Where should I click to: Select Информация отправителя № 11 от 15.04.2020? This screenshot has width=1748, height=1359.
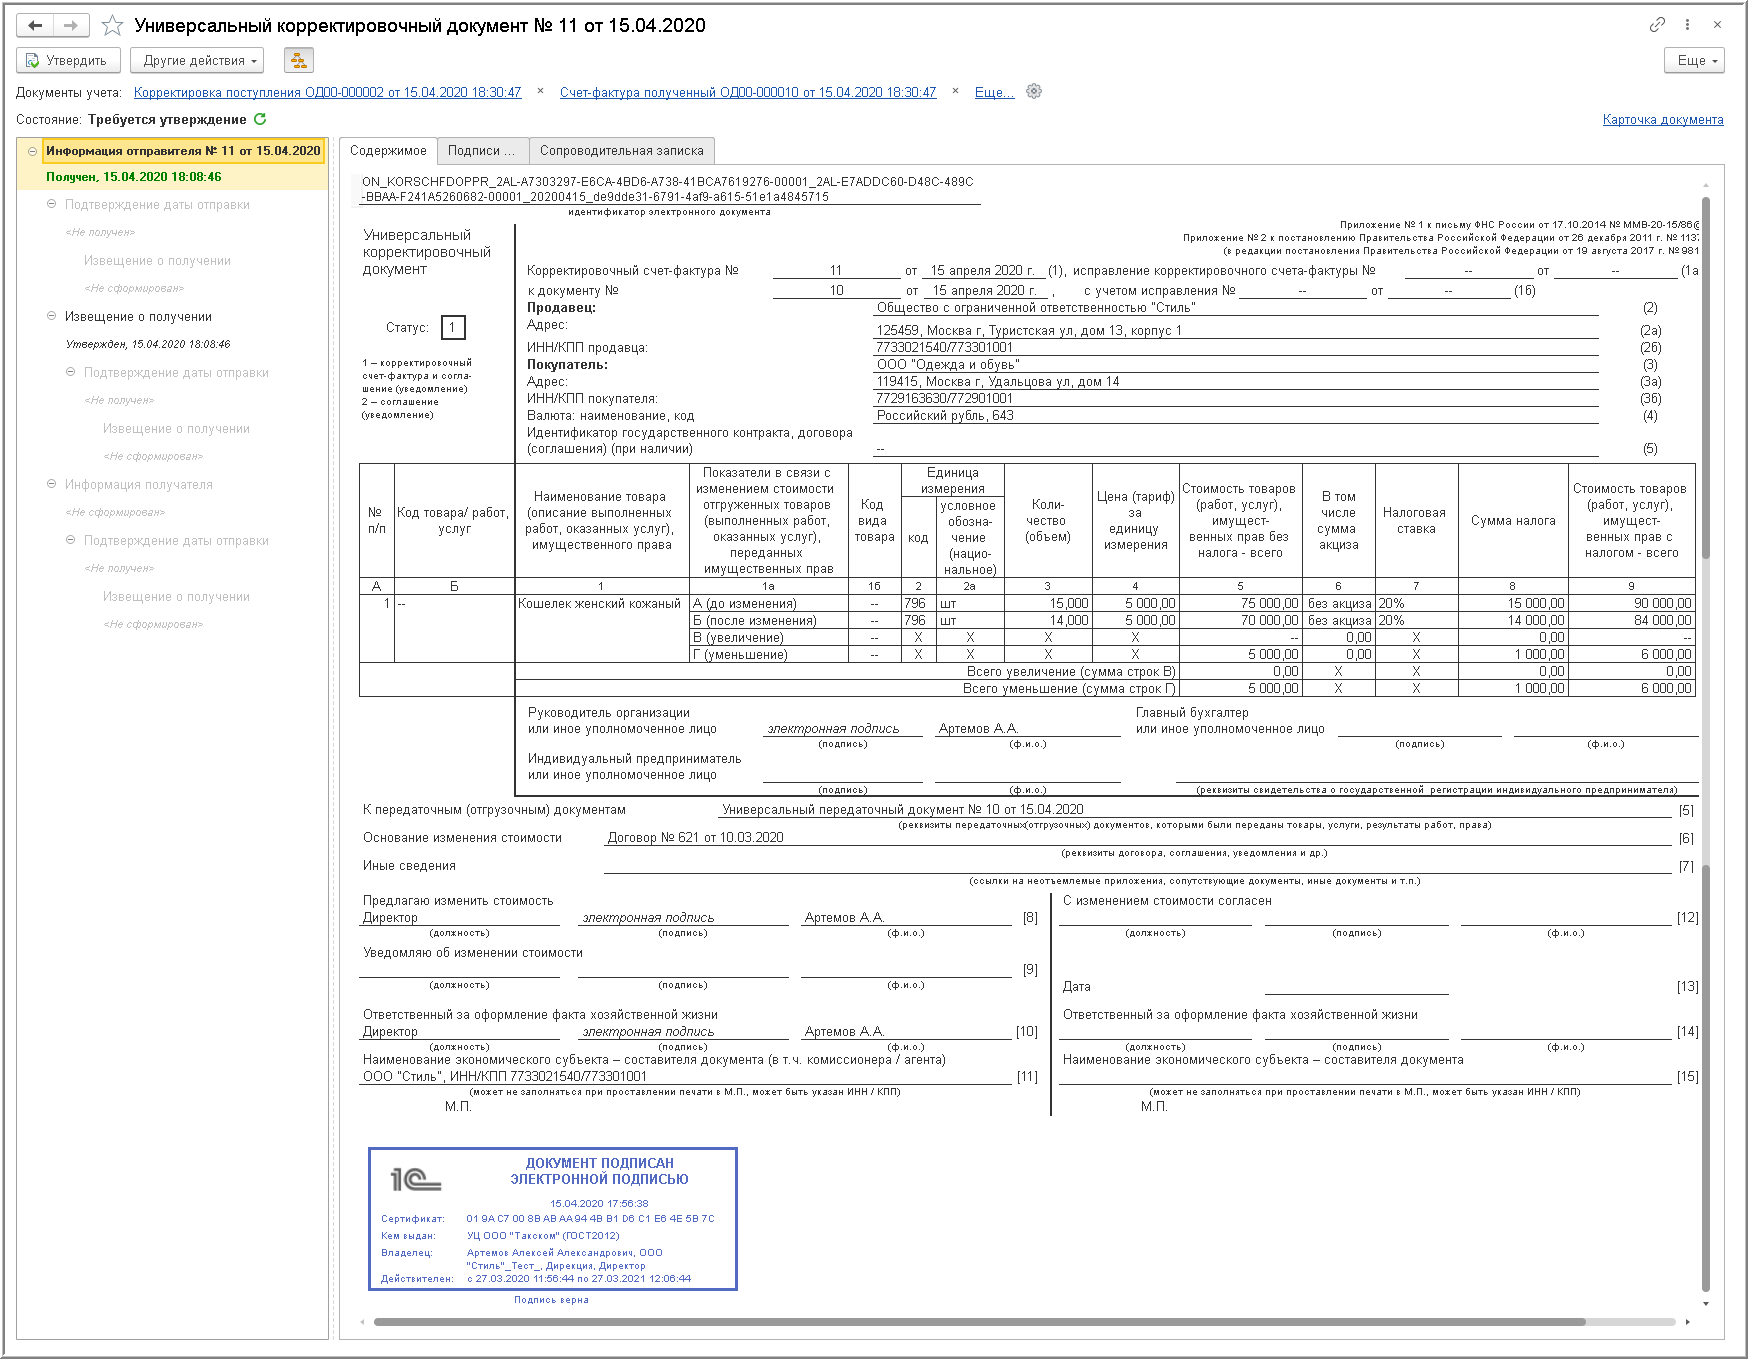point(183,151)
